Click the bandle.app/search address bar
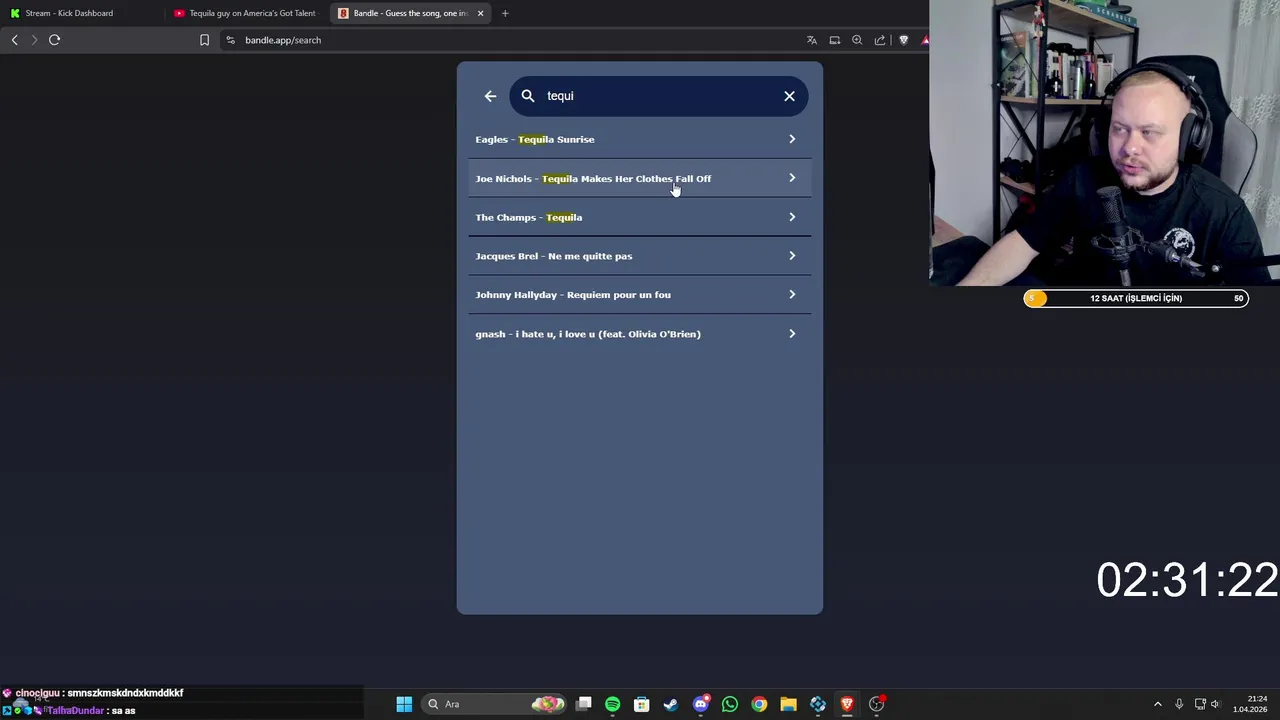The image size is (1280, 720). click(x=510, y=40)
